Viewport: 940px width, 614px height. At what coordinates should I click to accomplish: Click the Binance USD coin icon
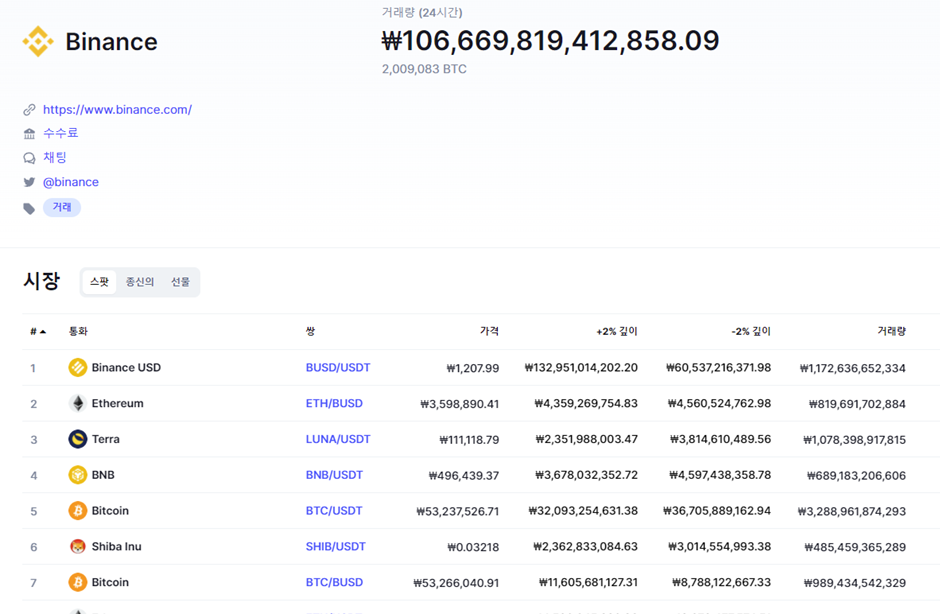tap(77, 368)
